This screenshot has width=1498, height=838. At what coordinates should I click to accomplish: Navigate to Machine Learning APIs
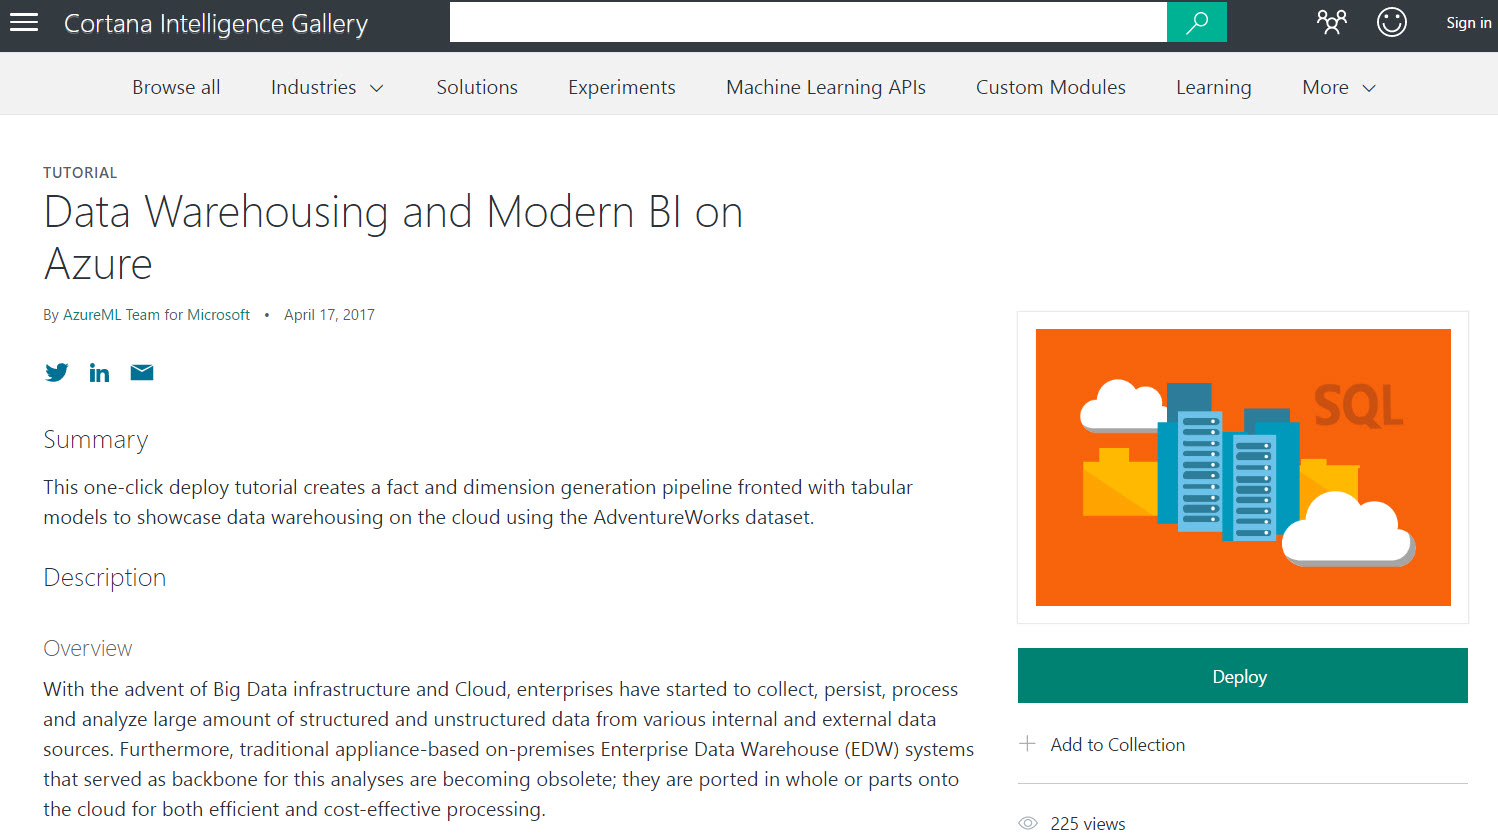[x=826, y=87]
